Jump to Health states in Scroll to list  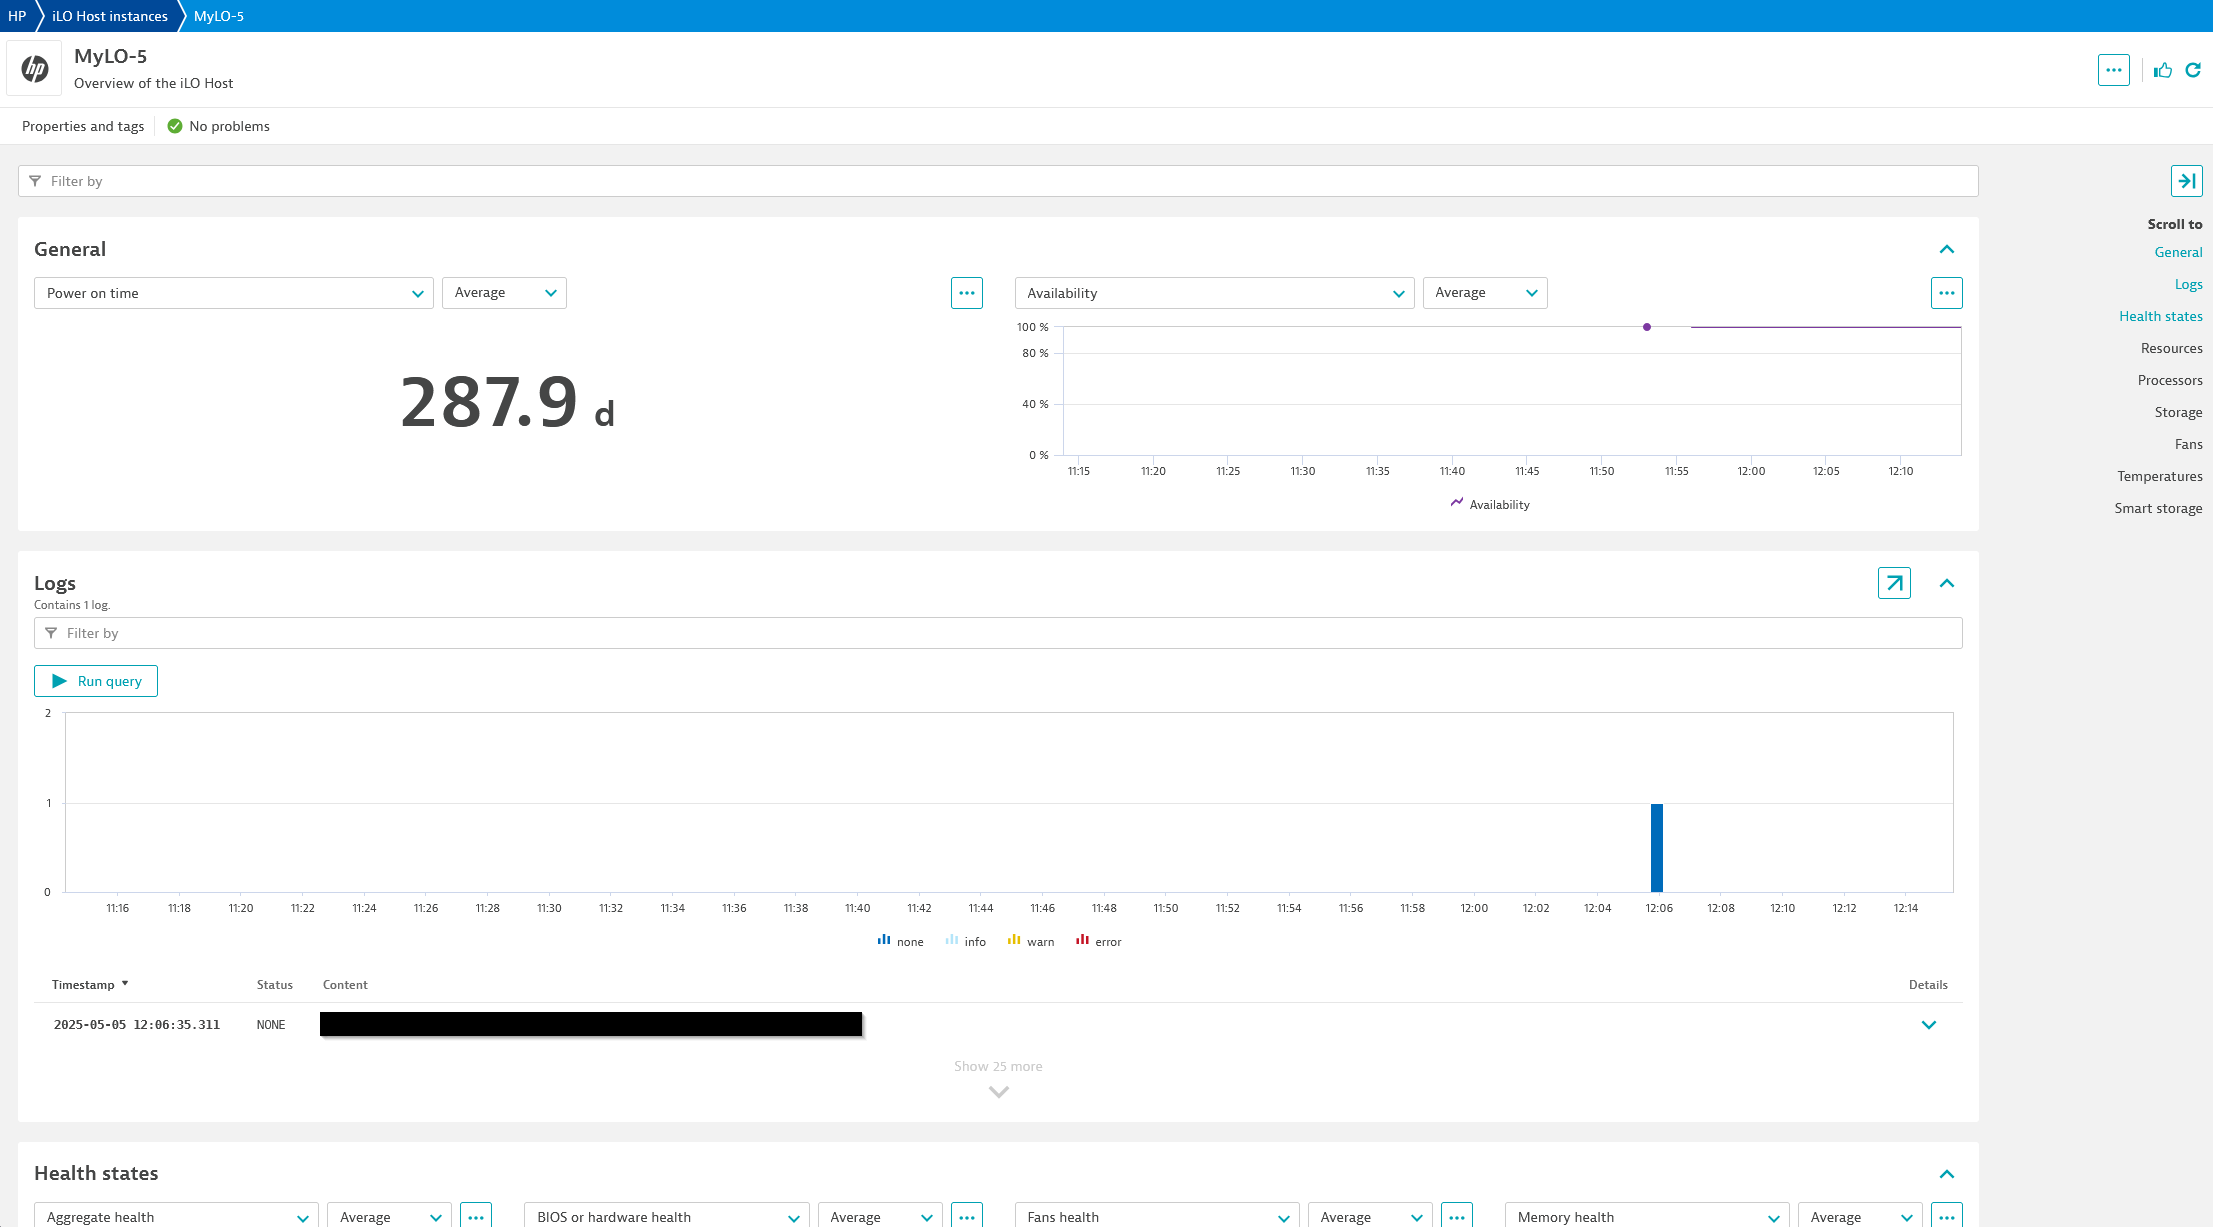(2160, 316)
